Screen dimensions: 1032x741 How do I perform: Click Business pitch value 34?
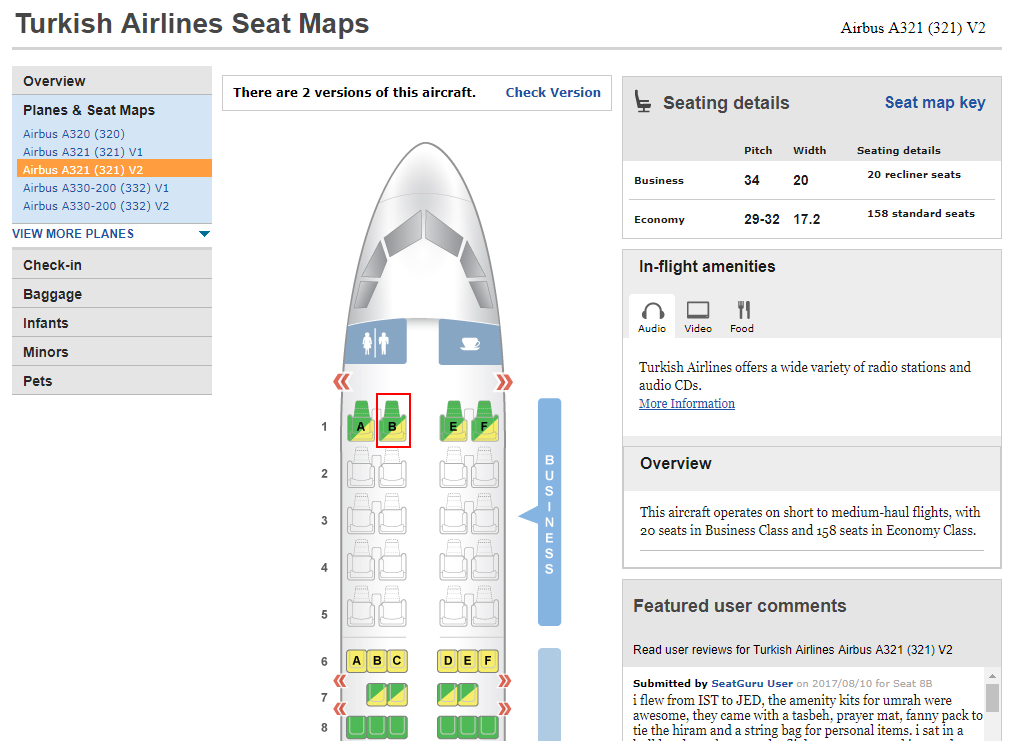(752, 180)
